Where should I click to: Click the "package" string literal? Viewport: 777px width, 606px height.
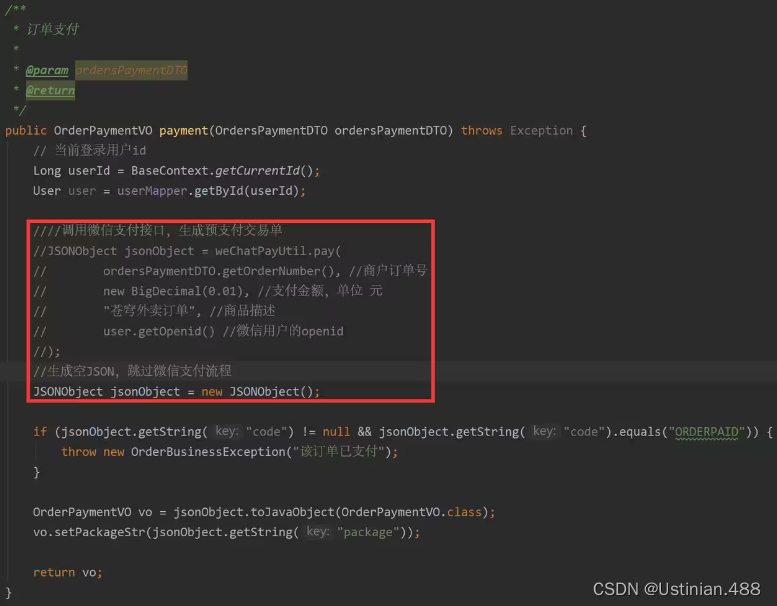point(368,533)
